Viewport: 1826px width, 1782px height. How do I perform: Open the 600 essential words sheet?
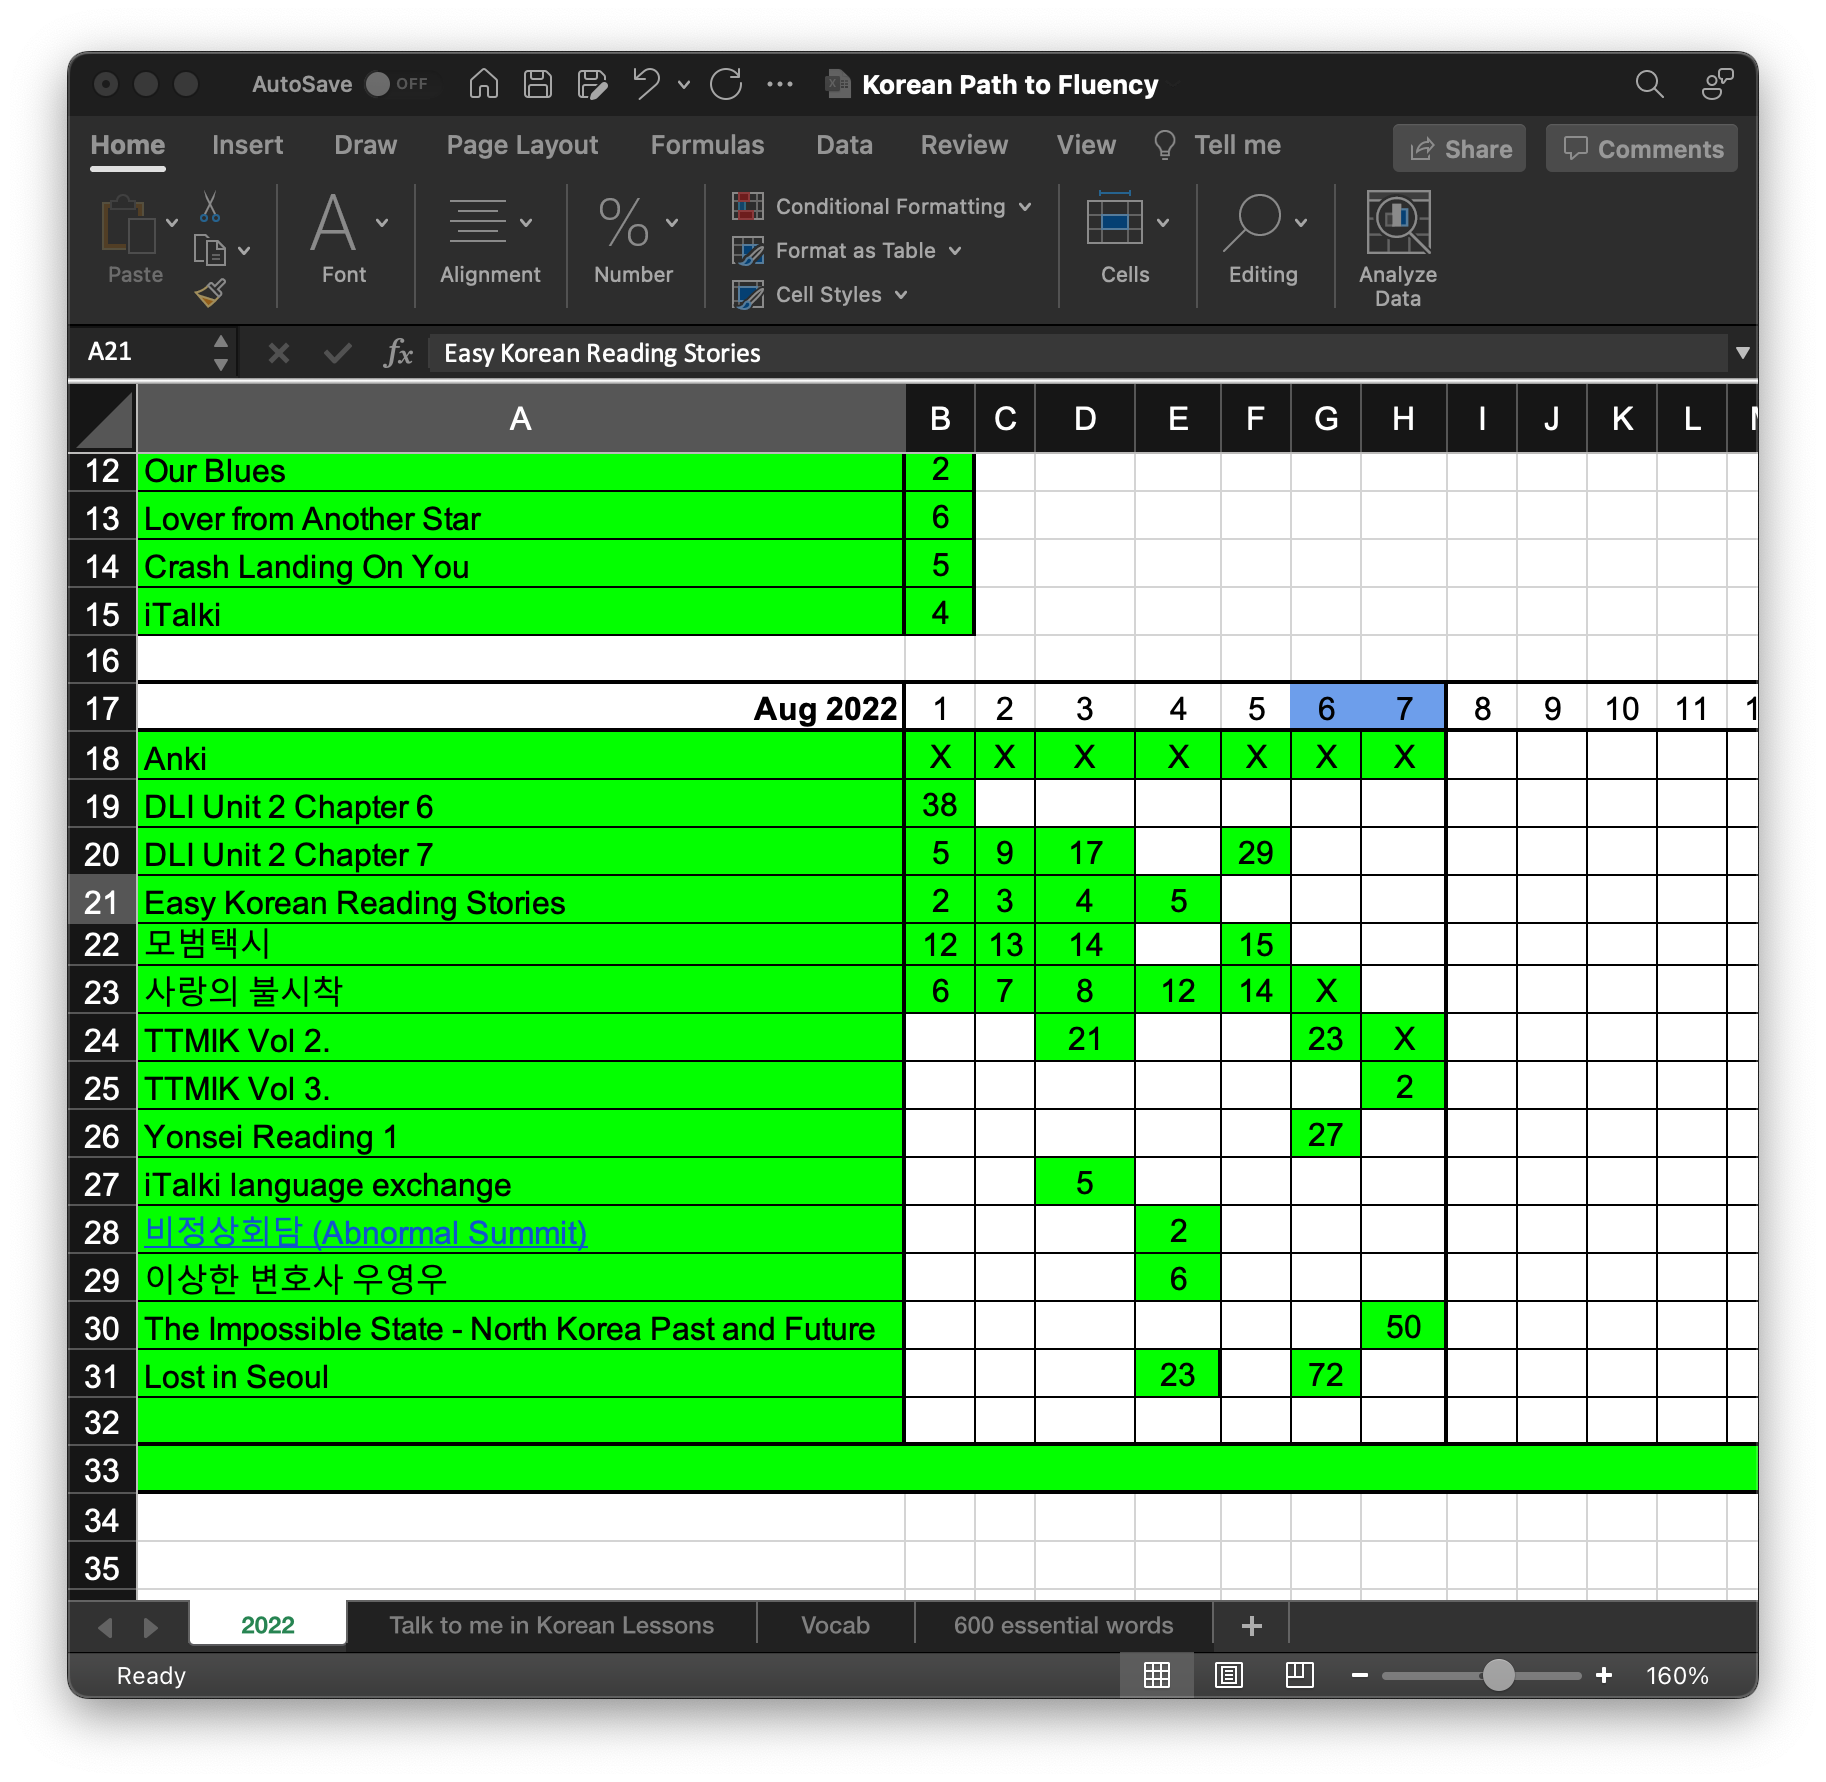[1063, 1625]
